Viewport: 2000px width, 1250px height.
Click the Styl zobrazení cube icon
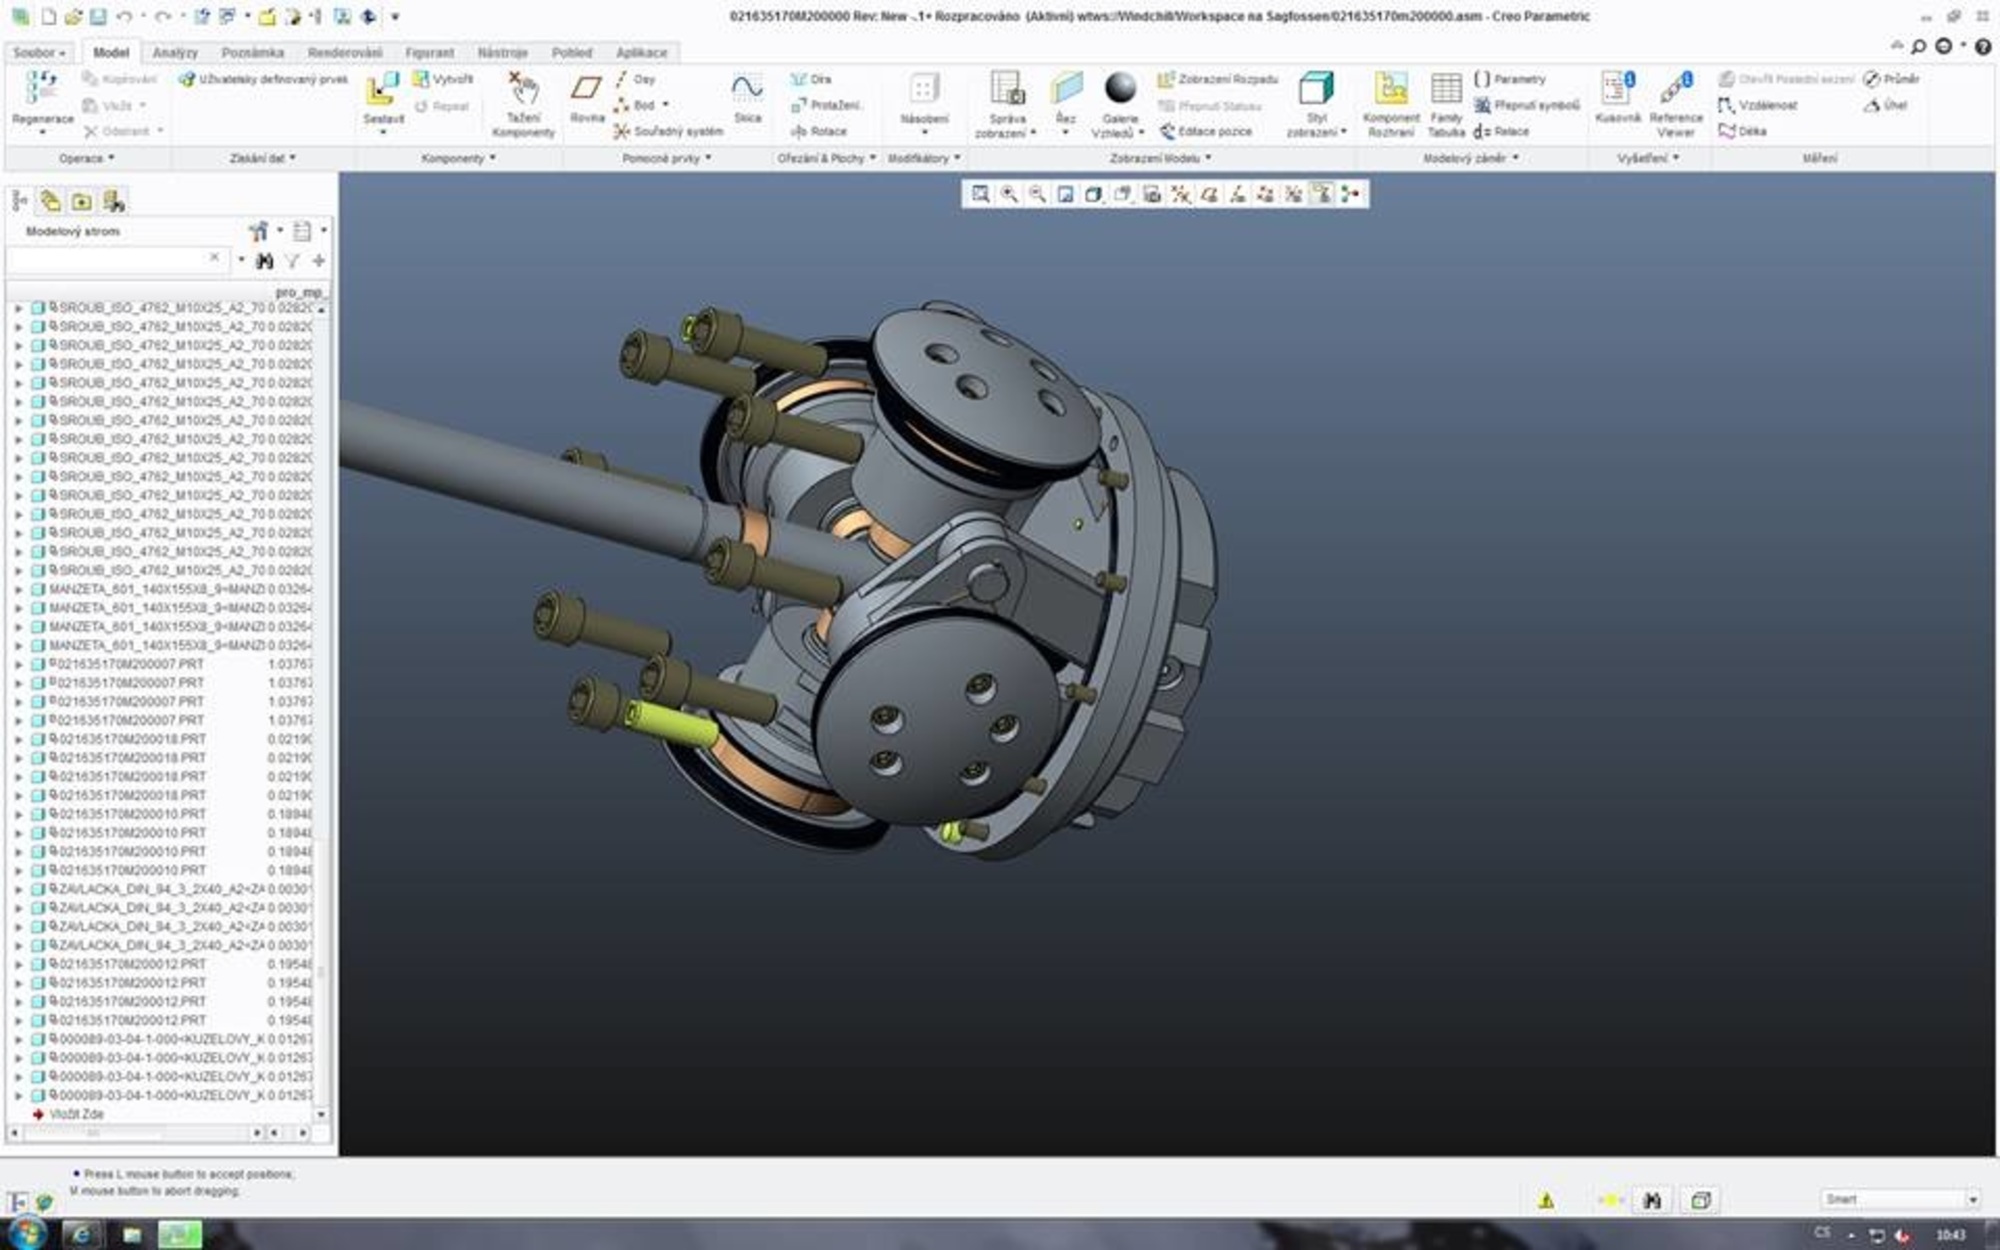[x=1316, y=89]
